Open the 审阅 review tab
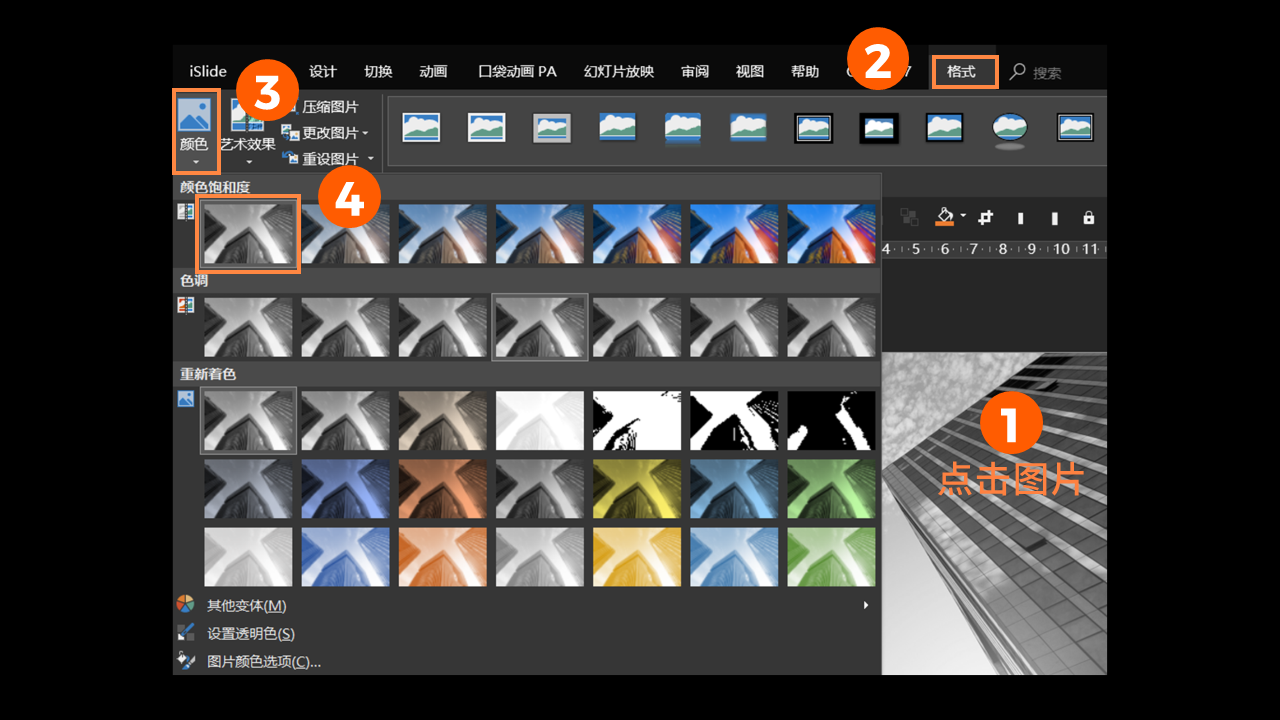The image size is (1280, 720). [695, 72]
